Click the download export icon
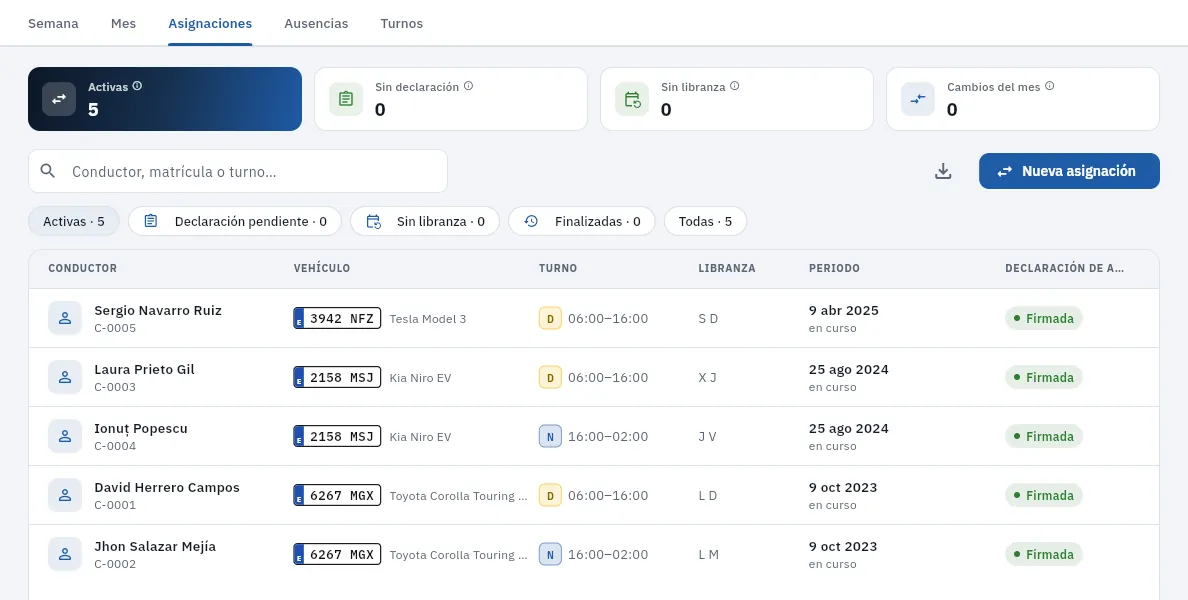The width and height of the screenshot is (1188, 600). point(943,171)
